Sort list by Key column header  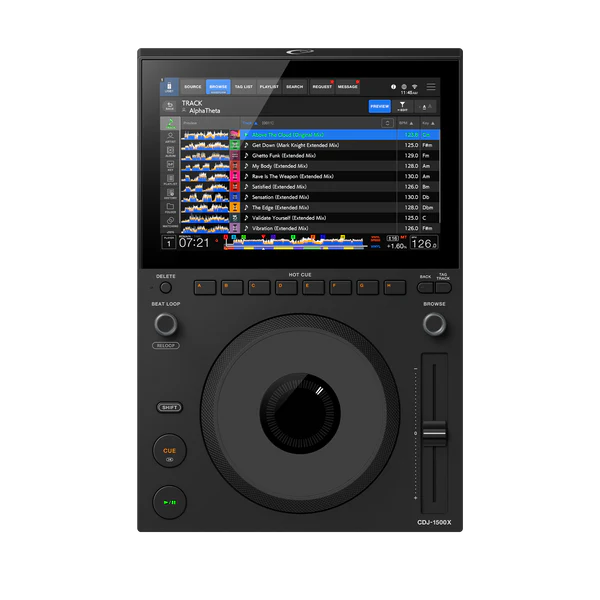pos(428,123)
